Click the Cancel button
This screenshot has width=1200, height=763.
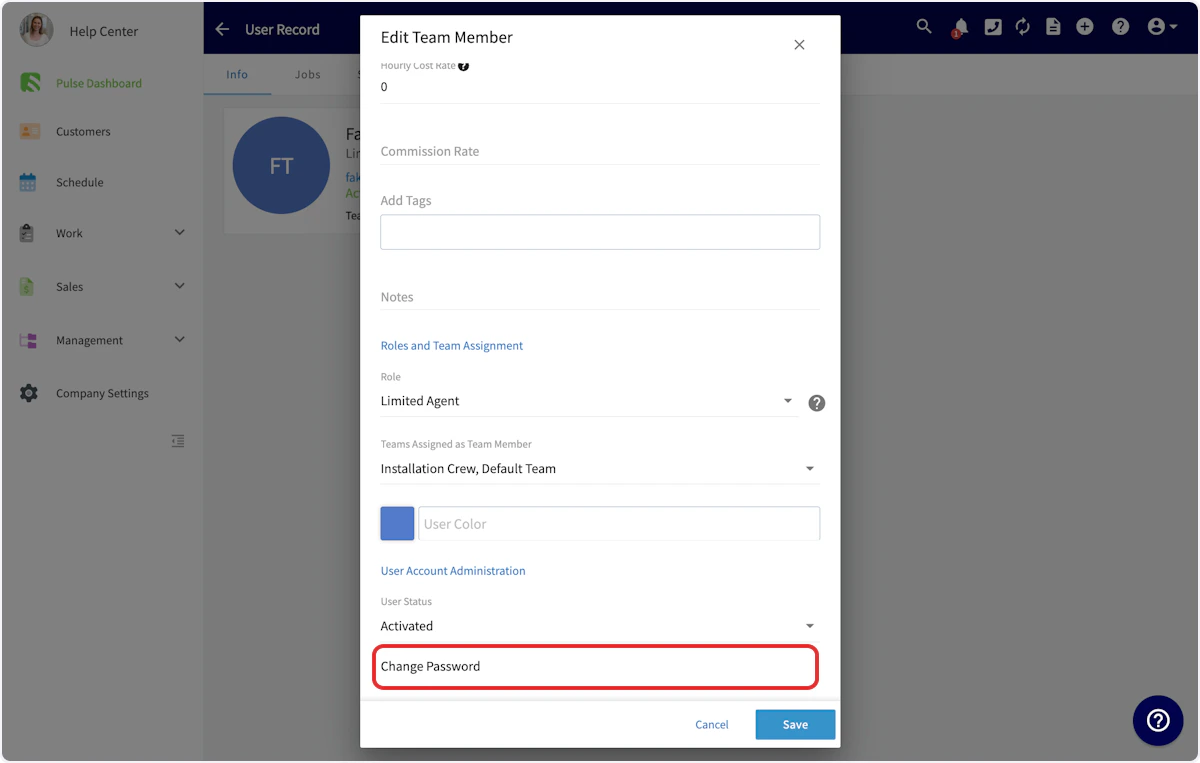tap(712, 725)
